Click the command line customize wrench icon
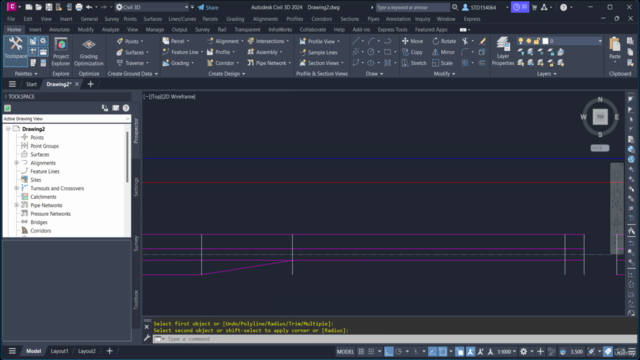The image size is (640, 360). pyautogui.click(x=147, y=338)
